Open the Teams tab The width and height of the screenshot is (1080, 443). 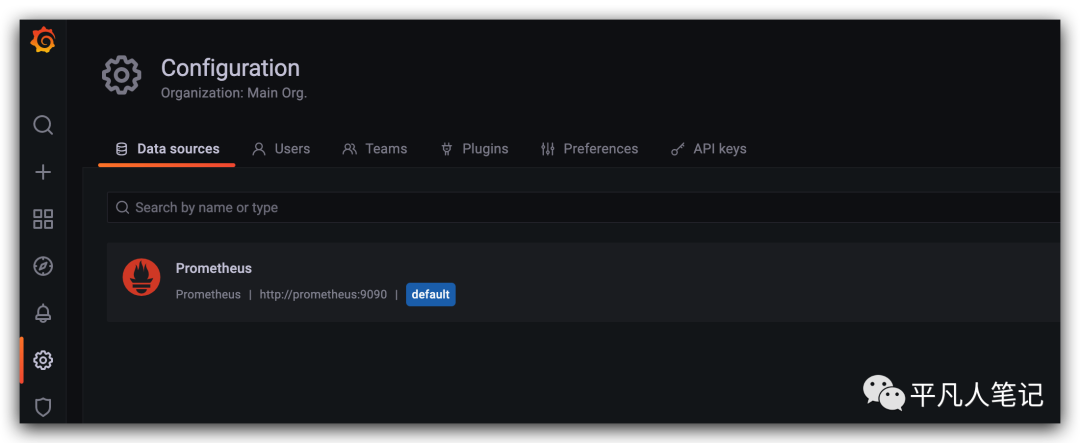375,149
